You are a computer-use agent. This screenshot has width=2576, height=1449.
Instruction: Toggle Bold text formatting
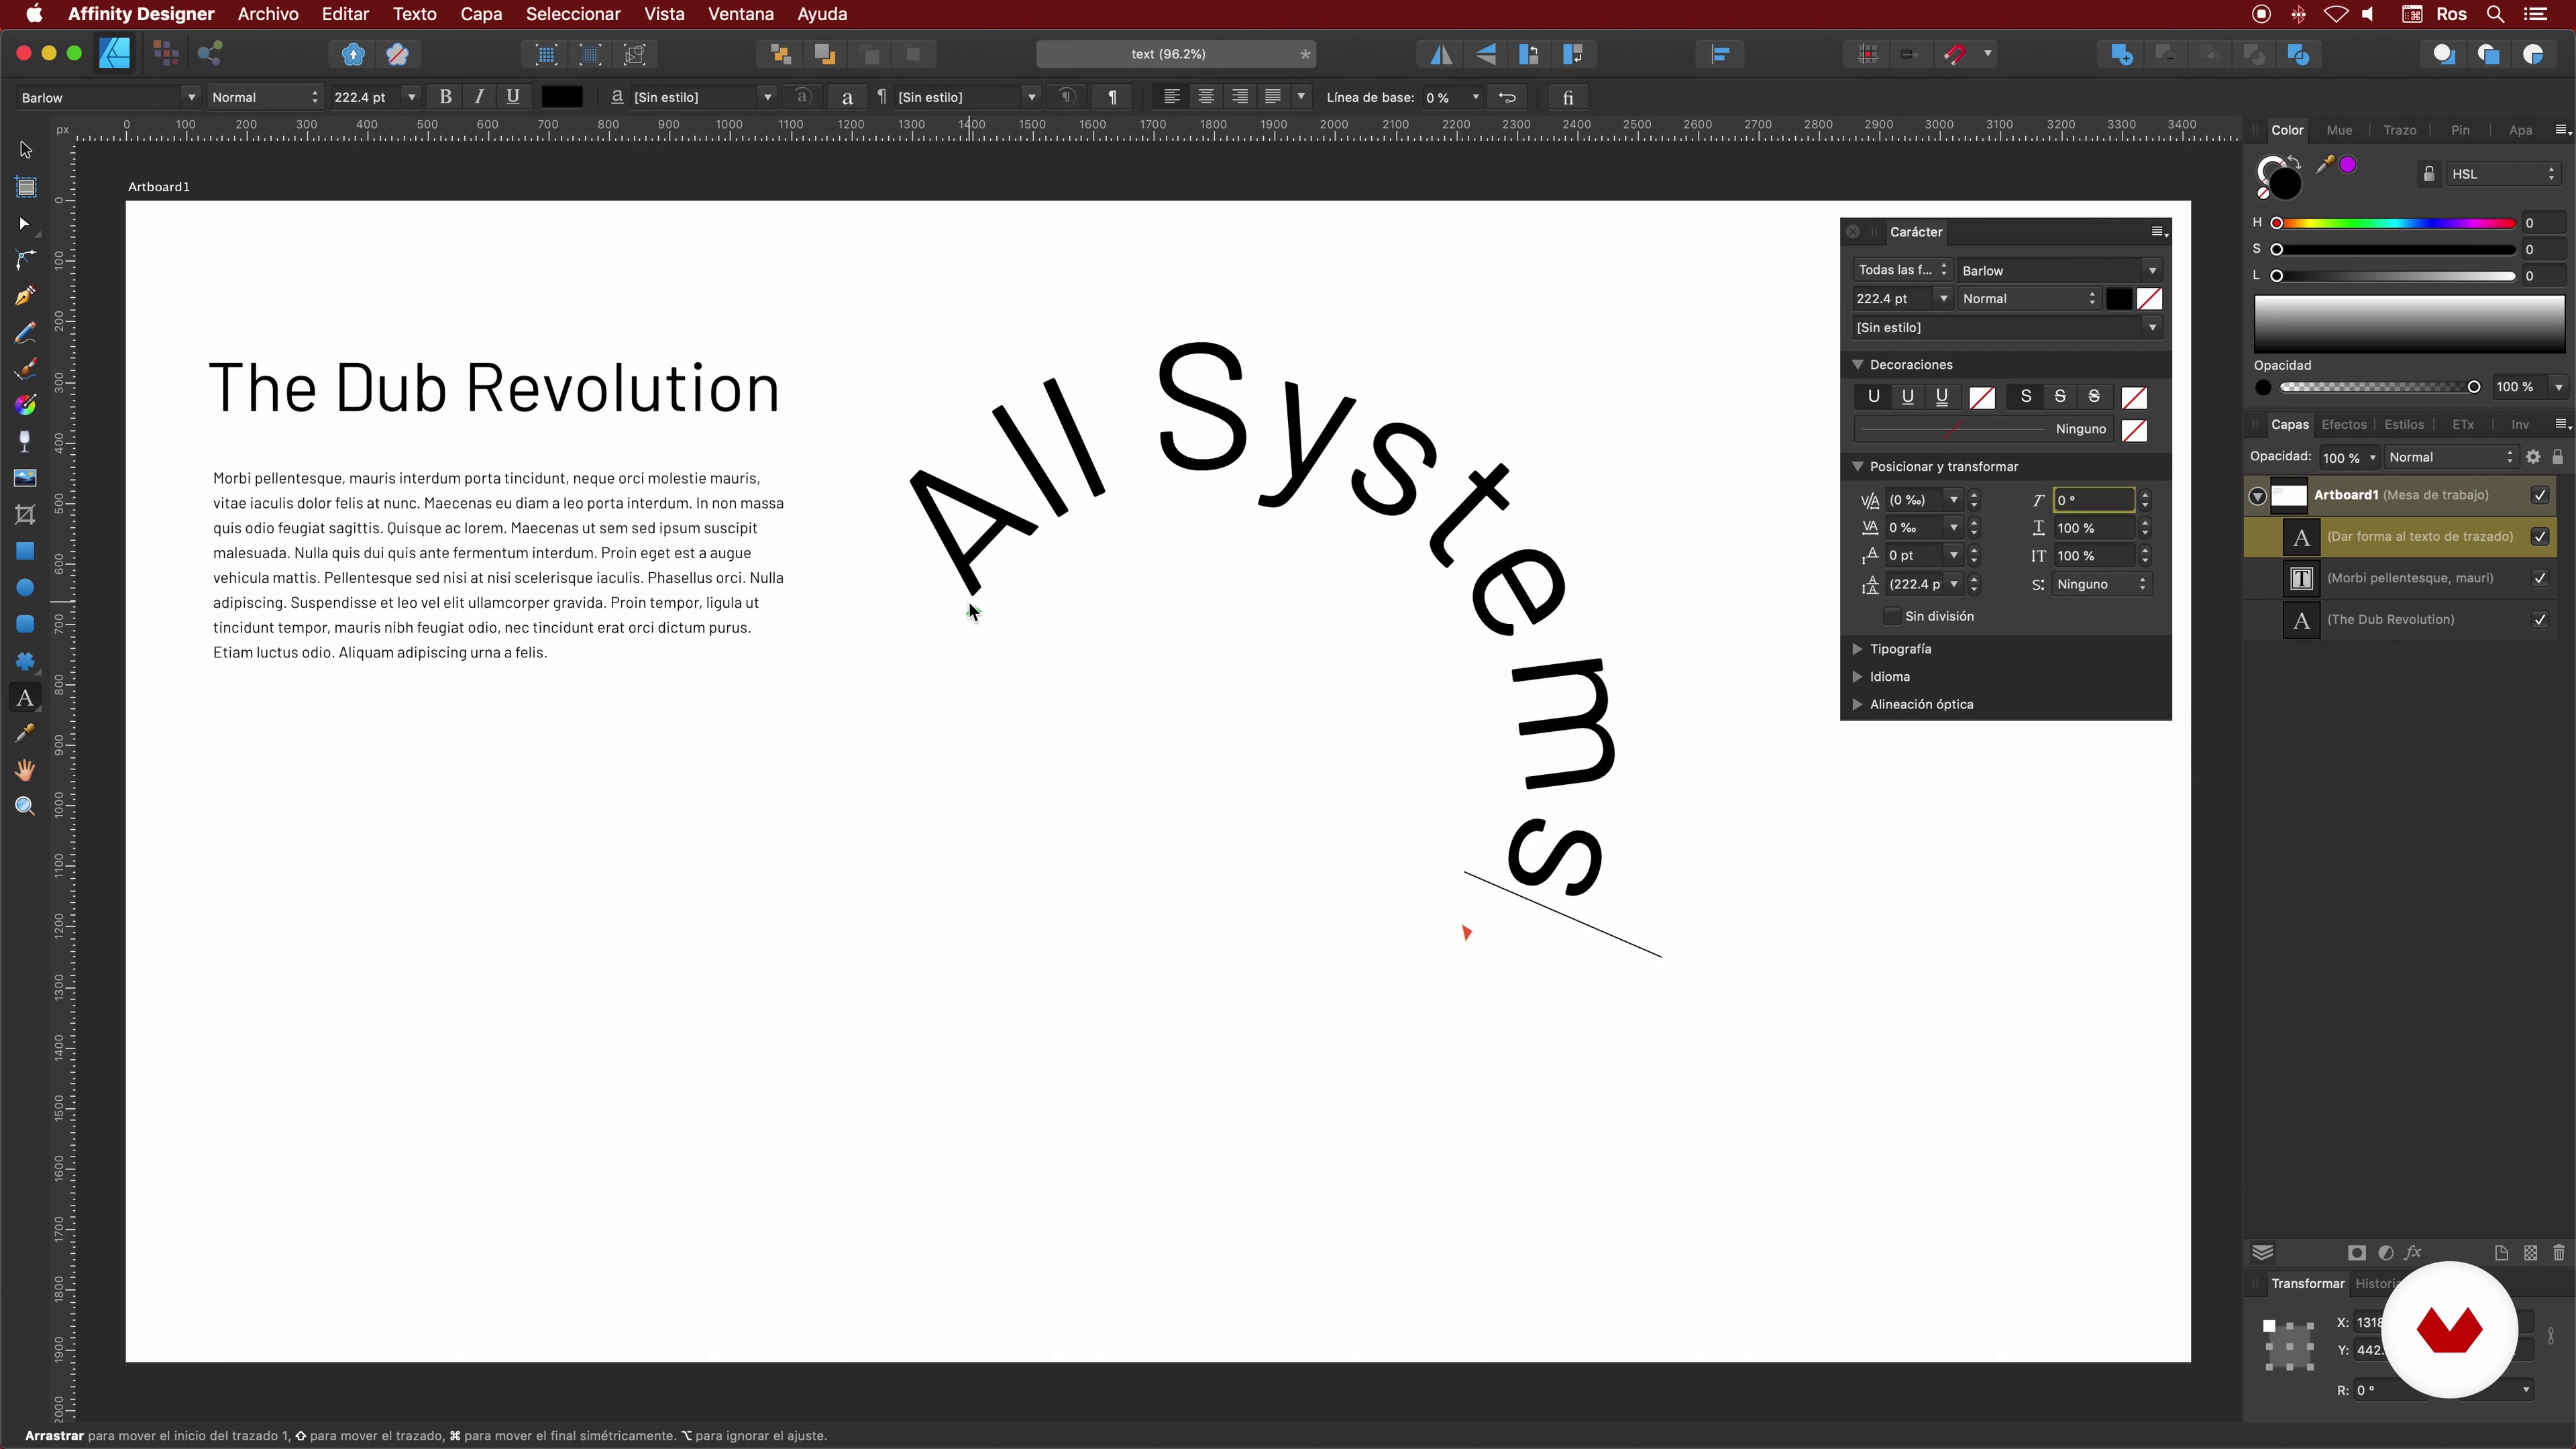(x=446, y=97)
